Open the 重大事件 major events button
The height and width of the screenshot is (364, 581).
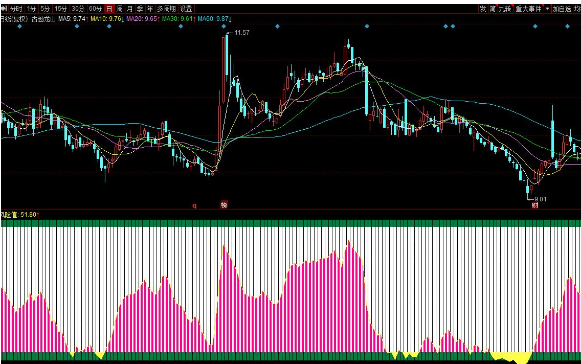[529, 9]
